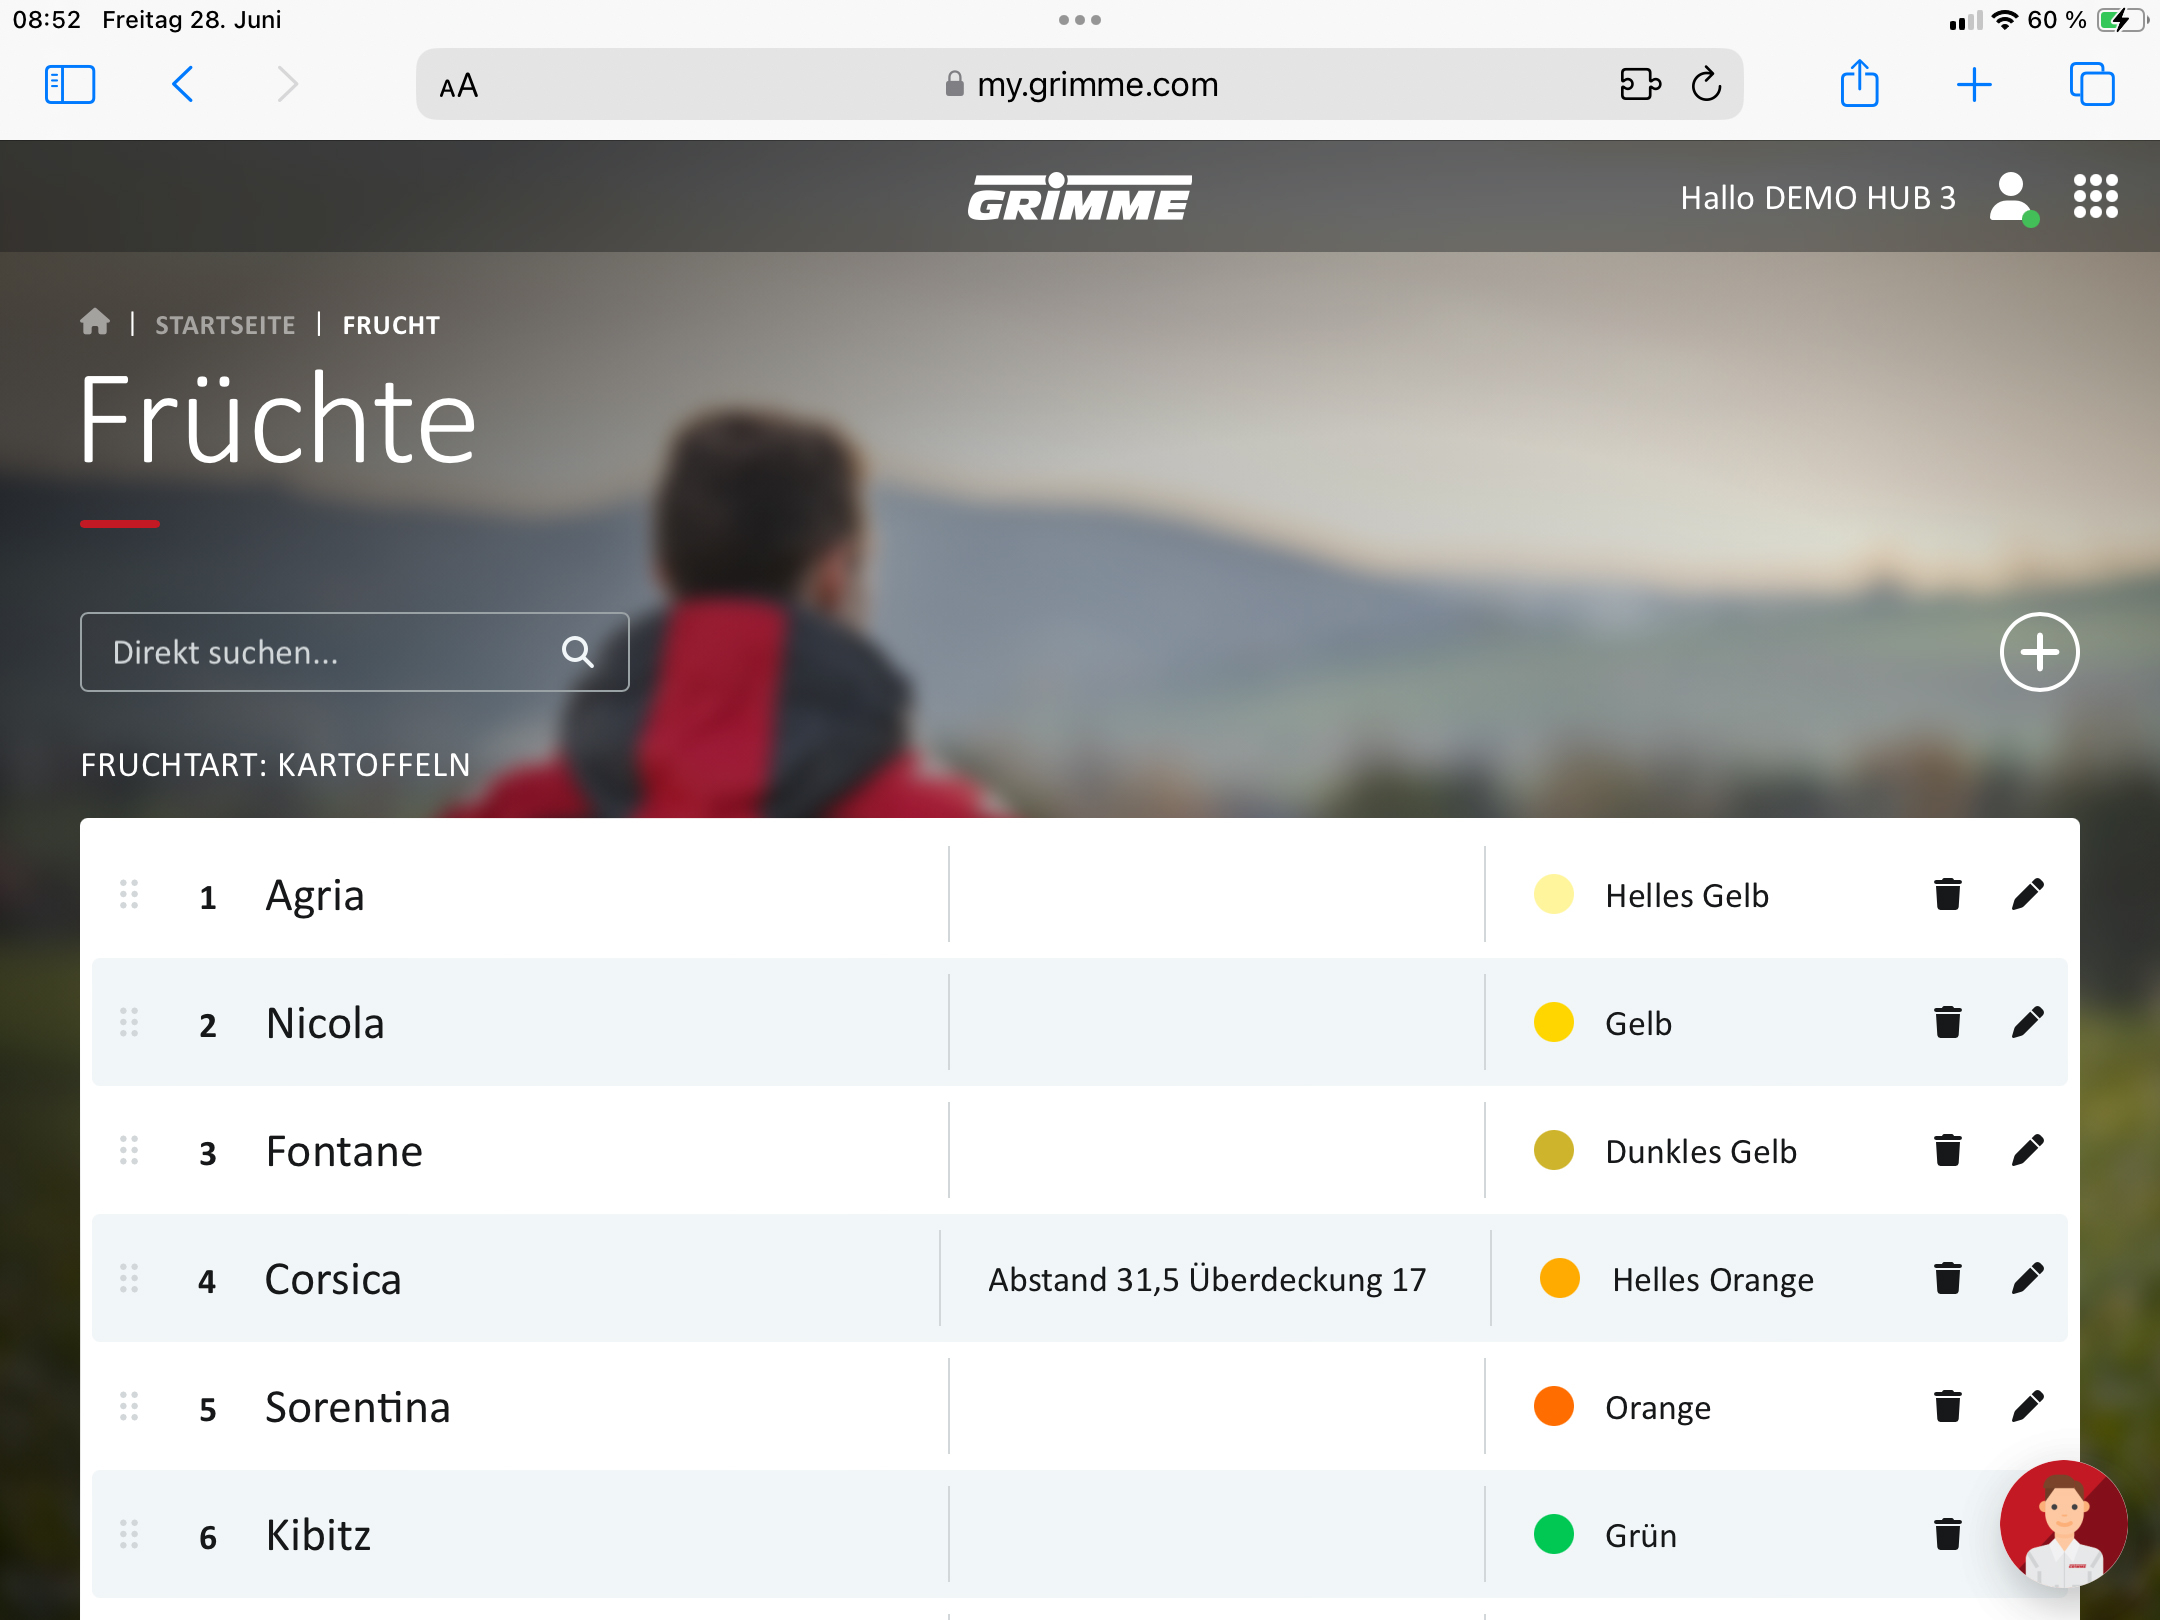
Task: Click the Dunkles Gelb color dot
Action: click(x=1554, y=1150)
